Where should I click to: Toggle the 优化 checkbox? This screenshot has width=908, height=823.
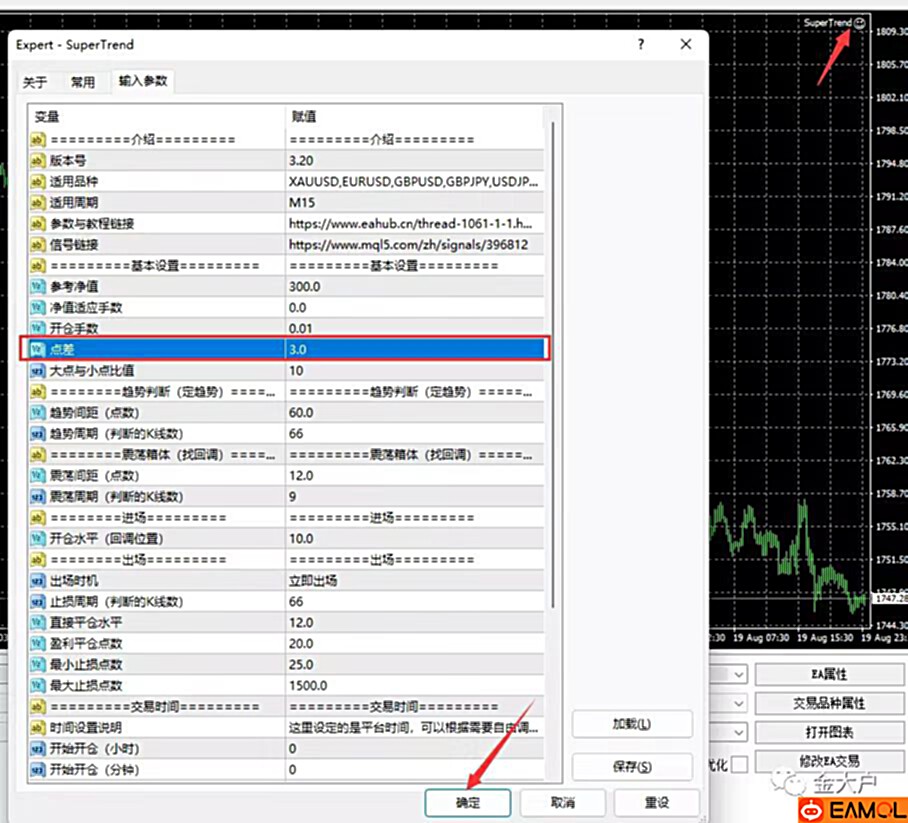point(739,764)
